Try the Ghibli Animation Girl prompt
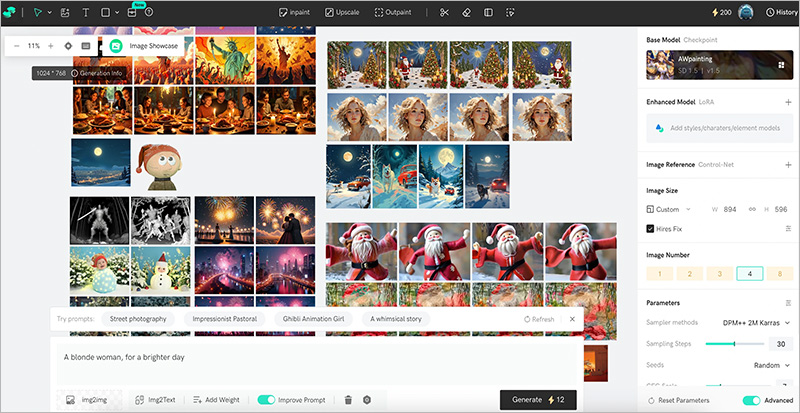This screenshot has height=413, width=800. click(x=313, y=319)
